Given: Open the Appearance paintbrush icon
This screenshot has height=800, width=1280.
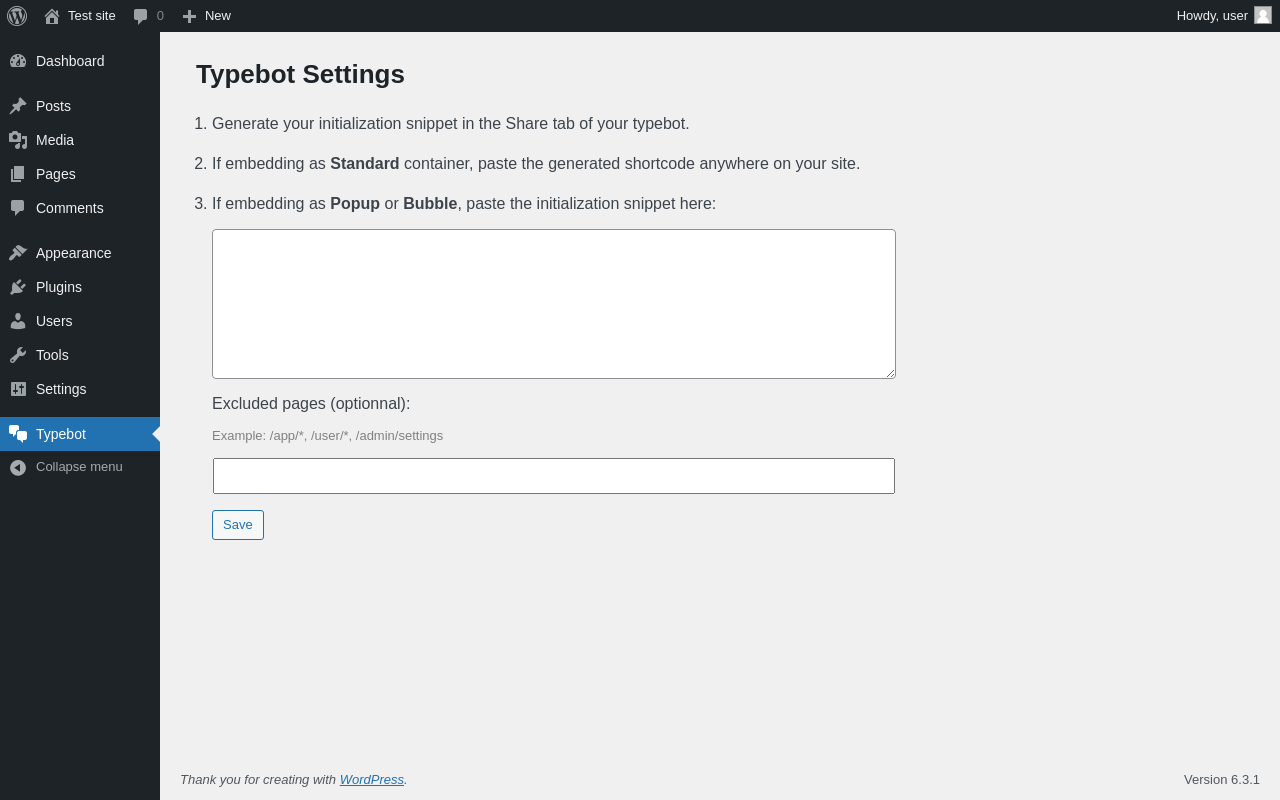Looking at the screenshot, I should [18, 253].
